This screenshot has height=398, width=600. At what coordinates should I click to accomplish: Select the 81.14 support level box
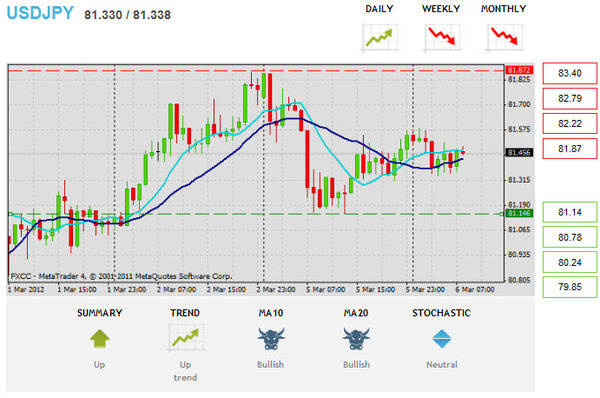[570, 212]
